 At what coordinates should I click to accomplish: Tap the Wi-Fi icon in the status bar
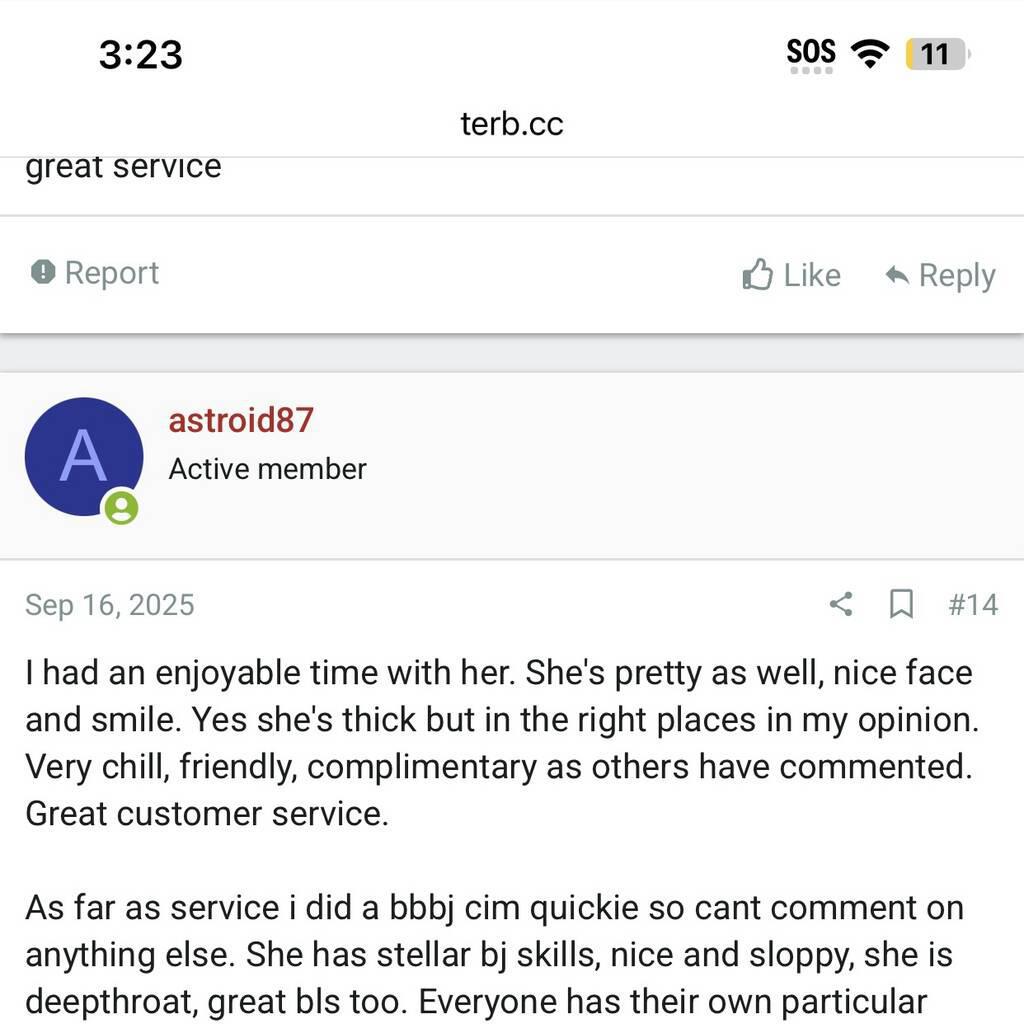(870, 53)
